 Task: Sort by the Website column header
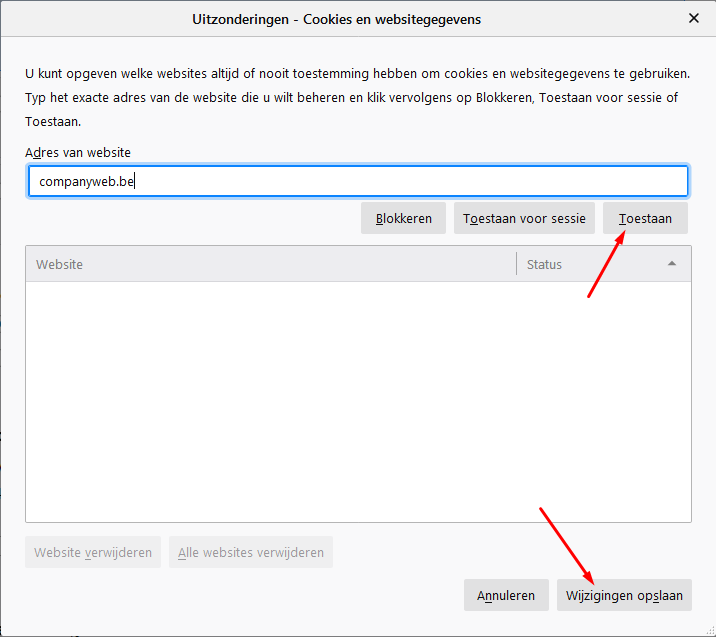point(270,264)
